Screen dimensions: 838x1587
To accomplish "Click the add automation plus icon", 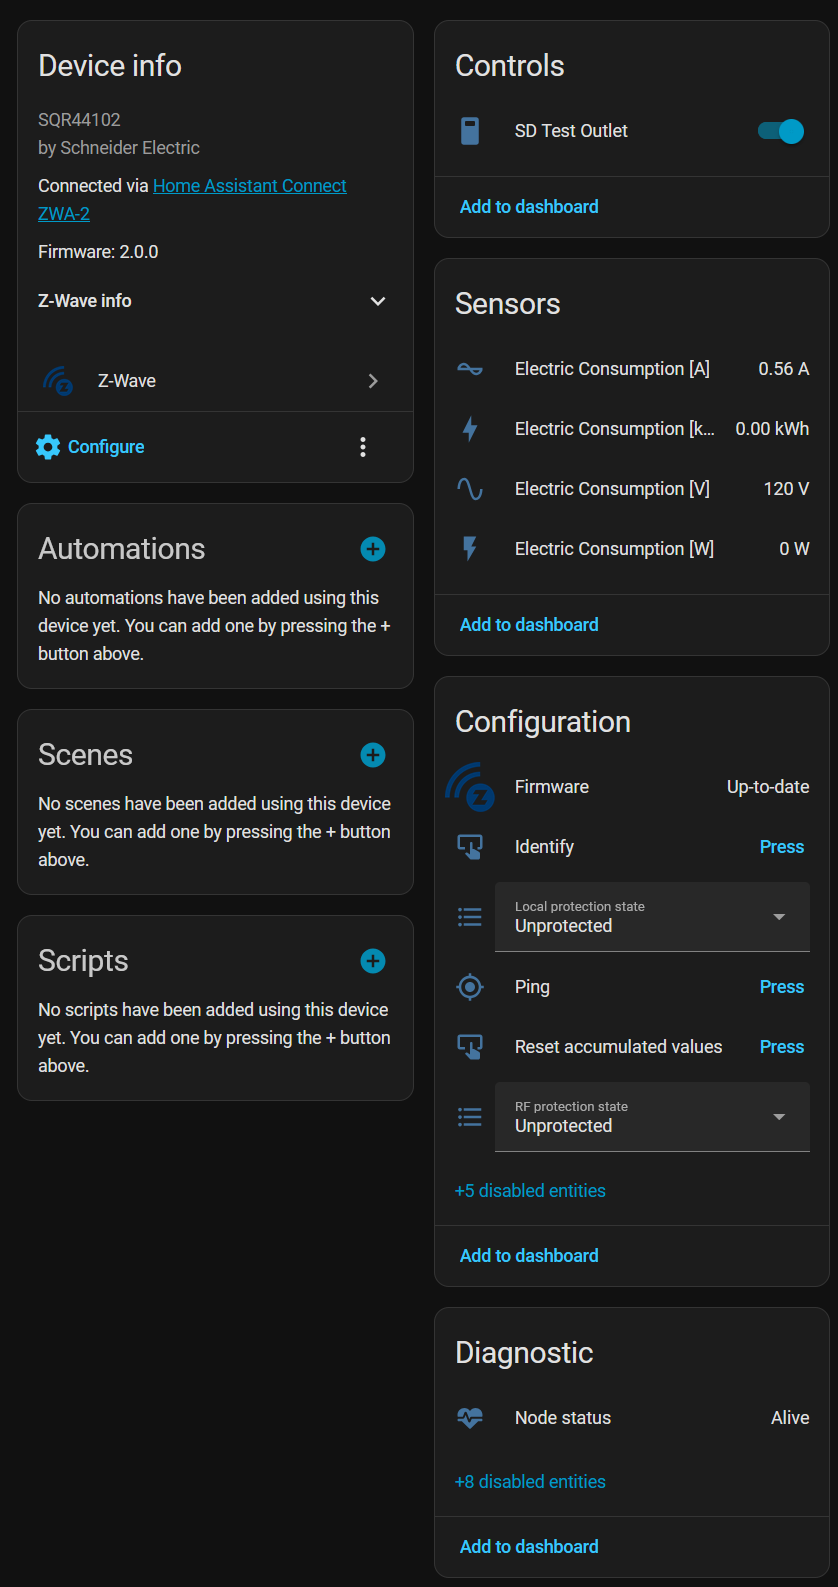I will [373, 549].
